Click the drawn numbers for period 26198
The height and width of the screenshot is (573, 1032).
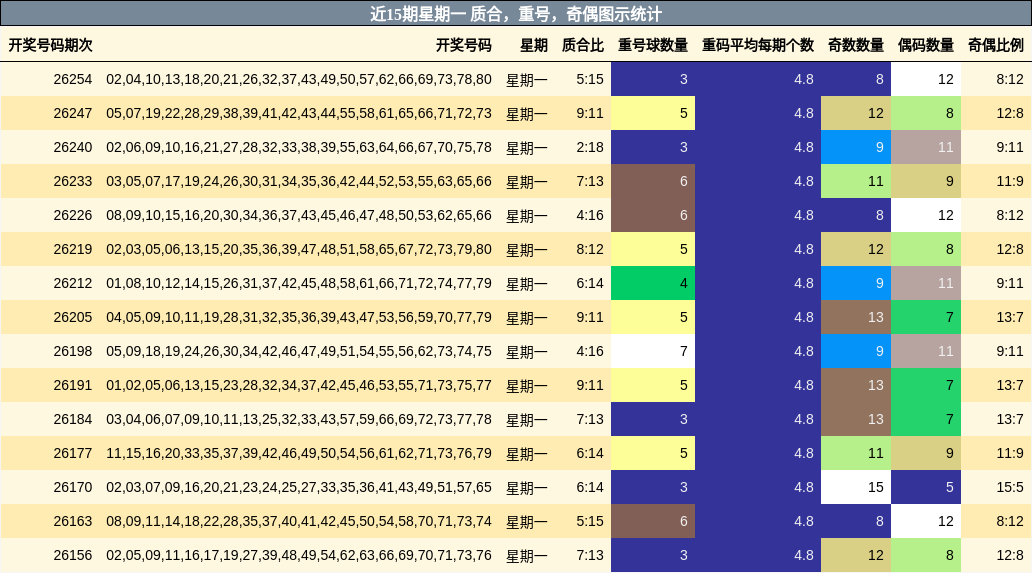pyautogui.click(x=299, y=351)
